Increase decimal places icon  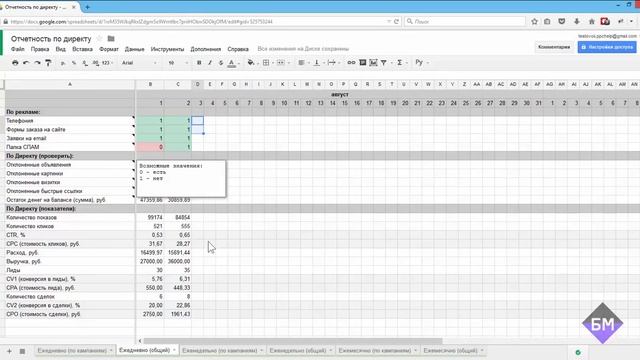click(96, 63)
